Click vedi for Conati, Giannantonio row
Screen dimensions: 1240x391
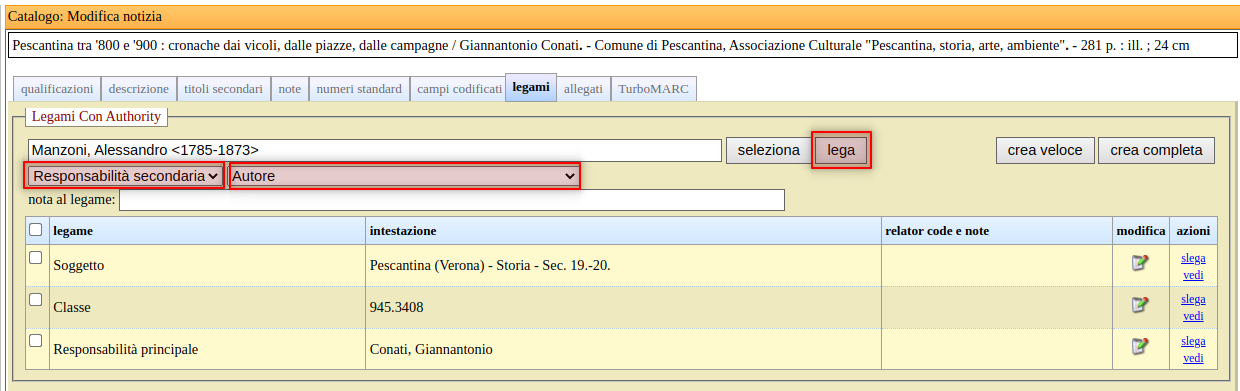pyautogui.click(x=1193, y=357)
